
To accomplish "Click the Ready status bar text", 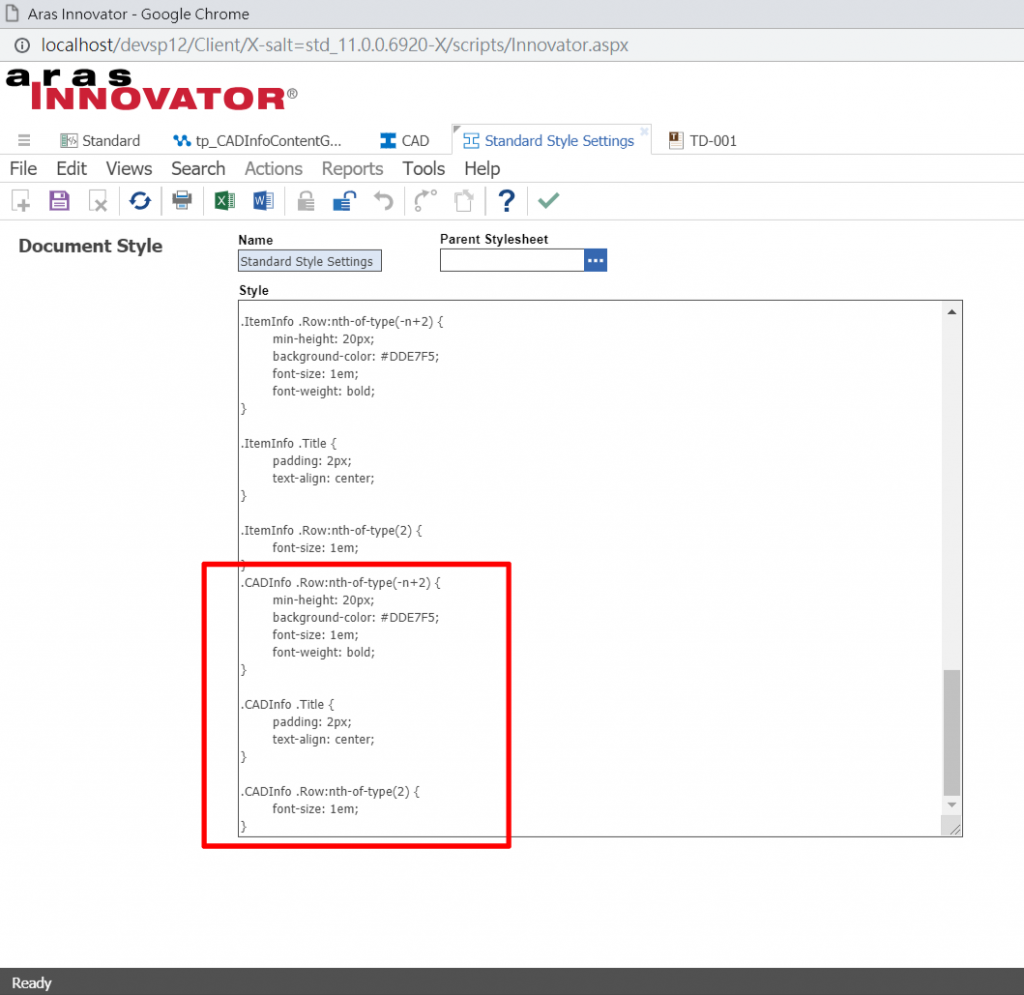I will coord(31,983).
